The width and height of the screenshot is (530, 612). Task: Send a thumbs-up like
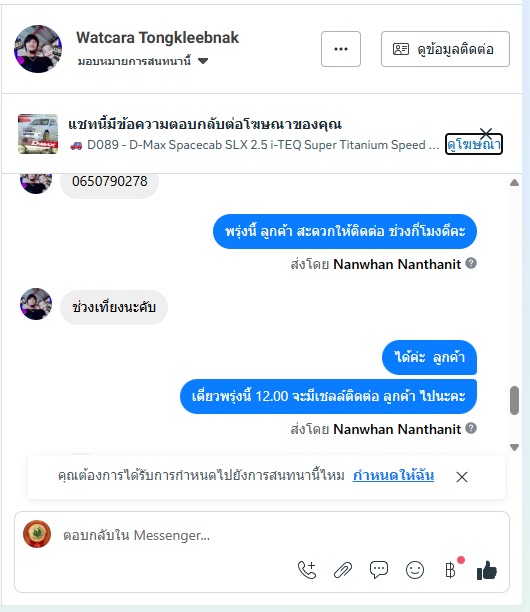[x=487, y=571]
